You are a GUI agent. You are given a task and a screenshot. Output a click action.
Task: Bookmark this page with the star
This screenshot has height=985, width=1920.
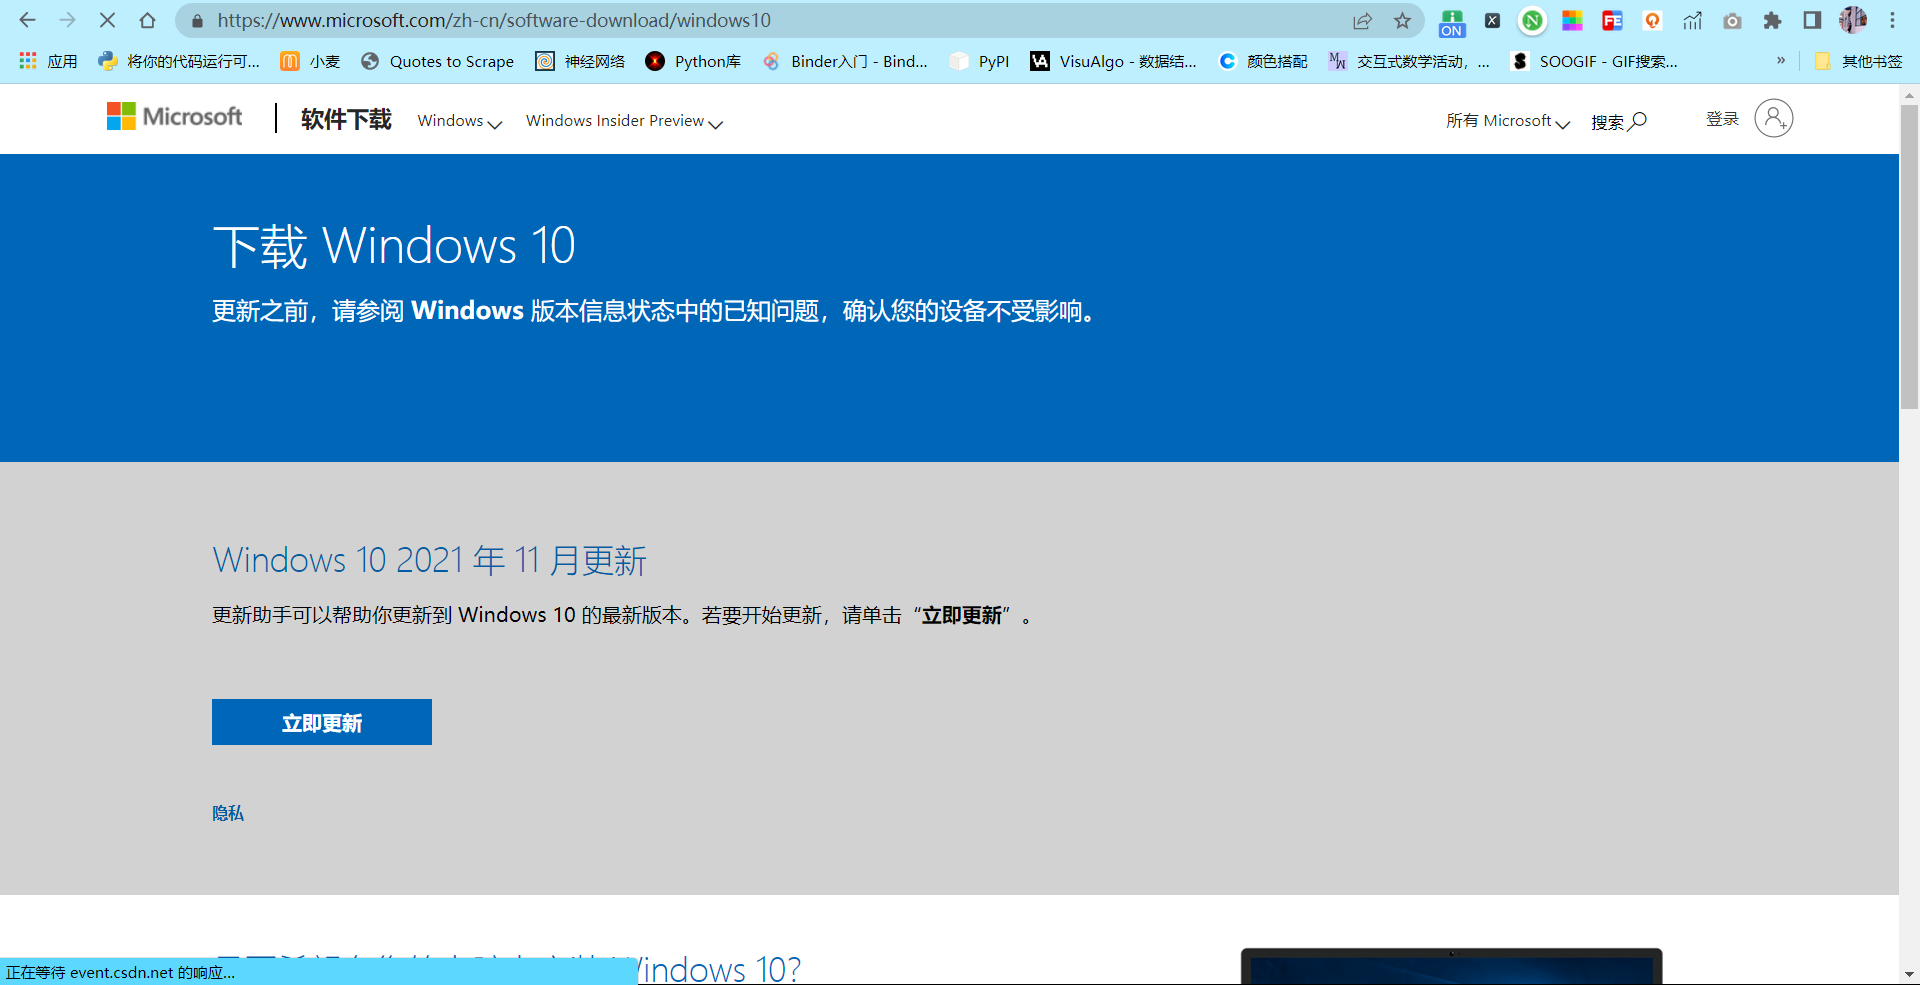point(1402,21)
